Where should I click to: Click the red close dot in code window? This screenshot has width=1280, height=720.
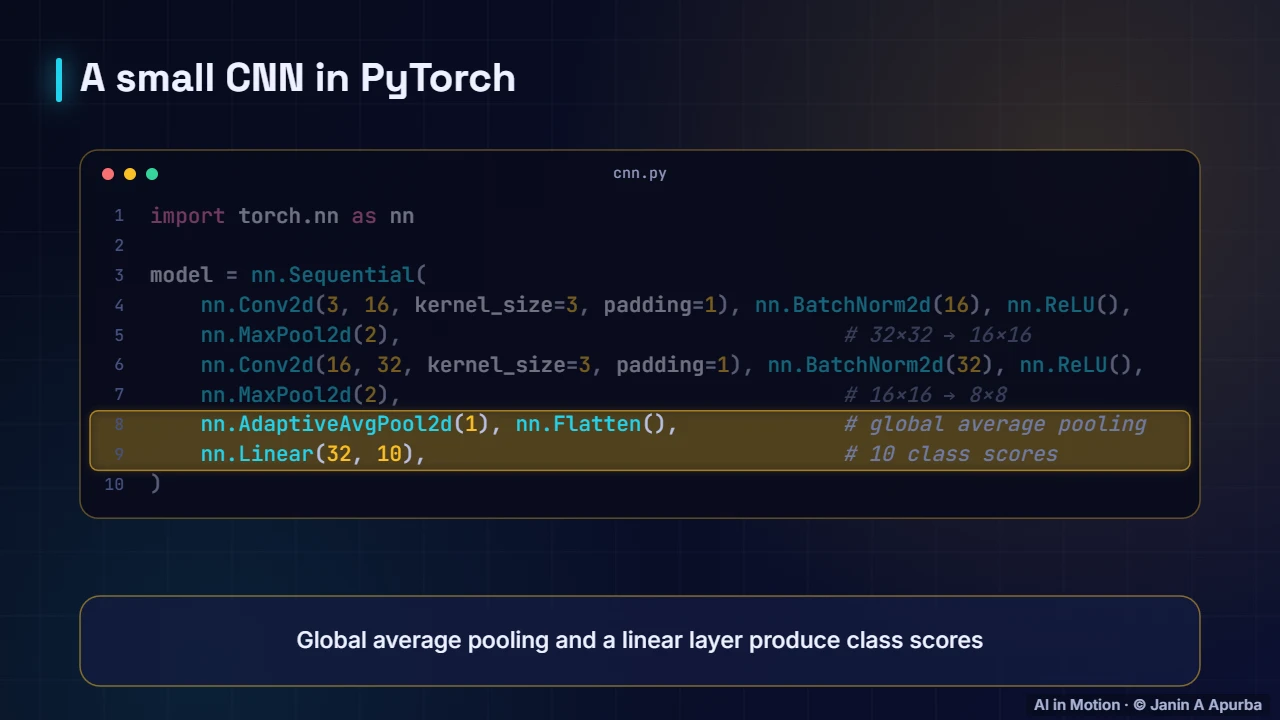[108, 174]
